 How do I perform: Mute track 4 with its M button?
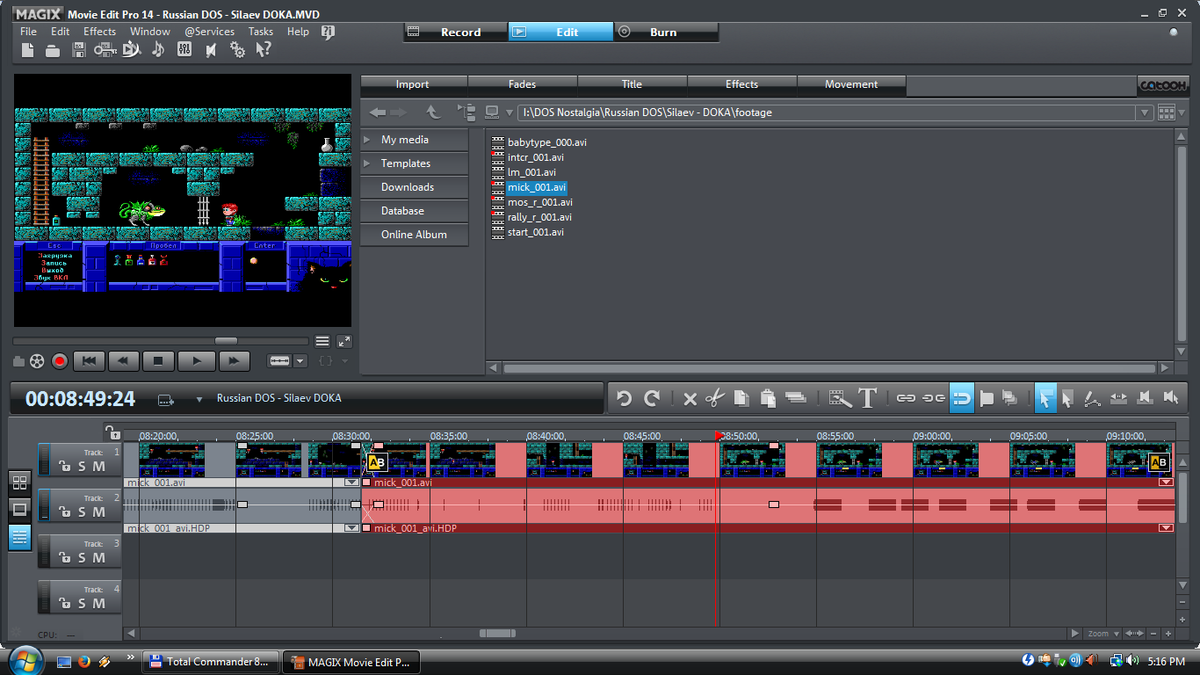(x=98, y=604)
